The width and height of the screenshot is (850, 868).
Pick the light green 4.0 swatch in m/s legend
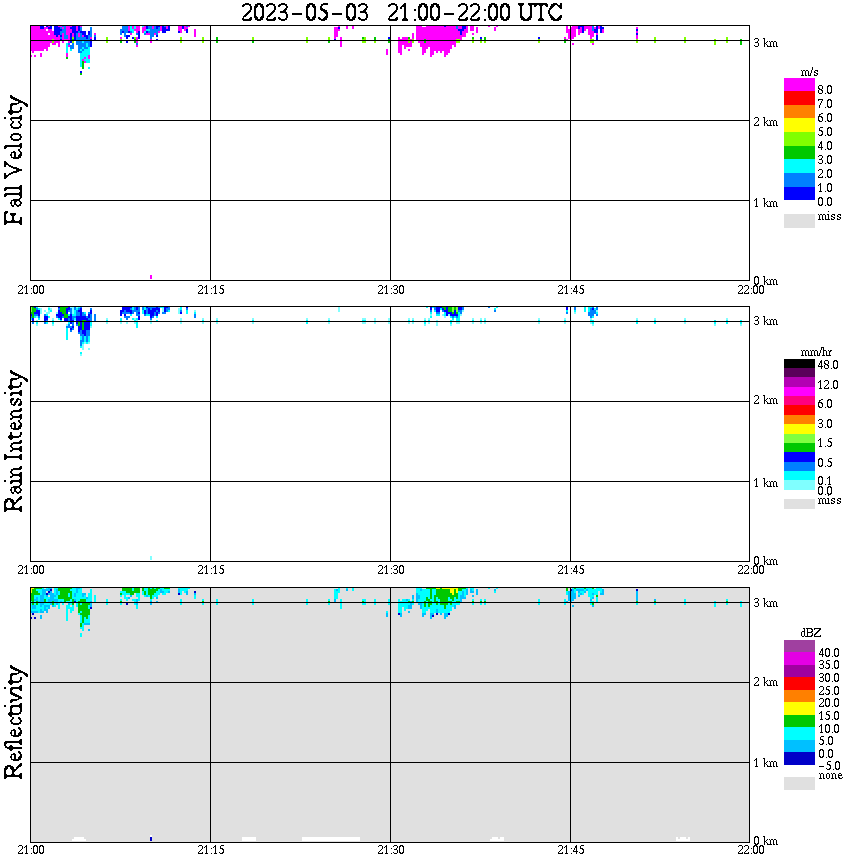799,138
